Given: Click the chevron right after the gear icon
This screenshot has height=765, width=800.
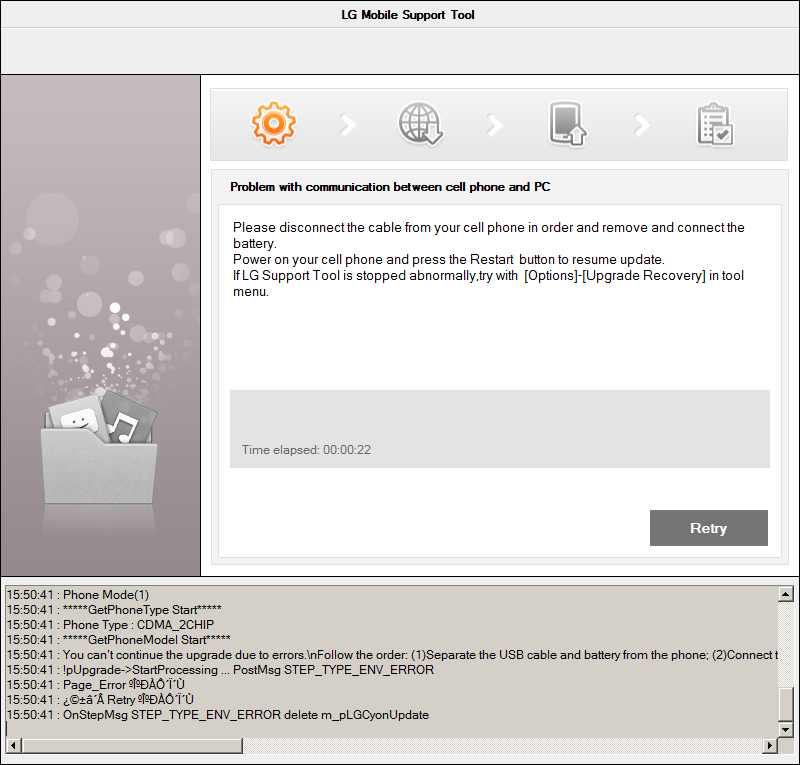Looking at the screenshot, I should coord(347,125).
